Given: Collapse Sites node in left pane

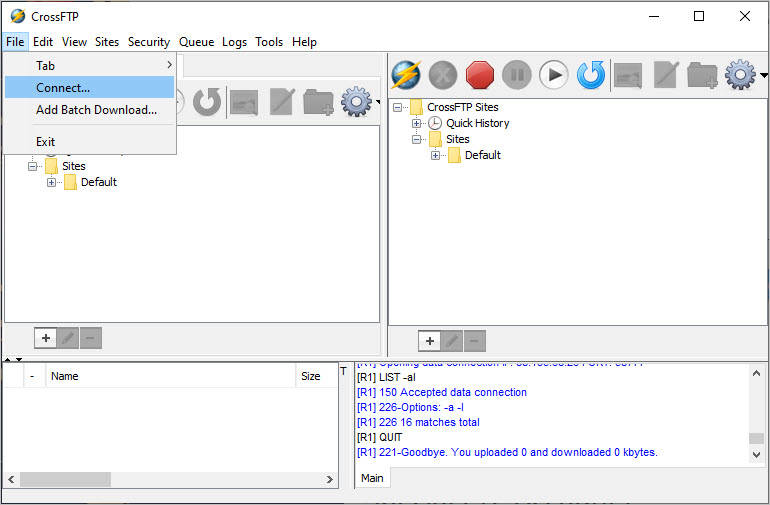Looking at the screenshot, I should coord(32,167).
